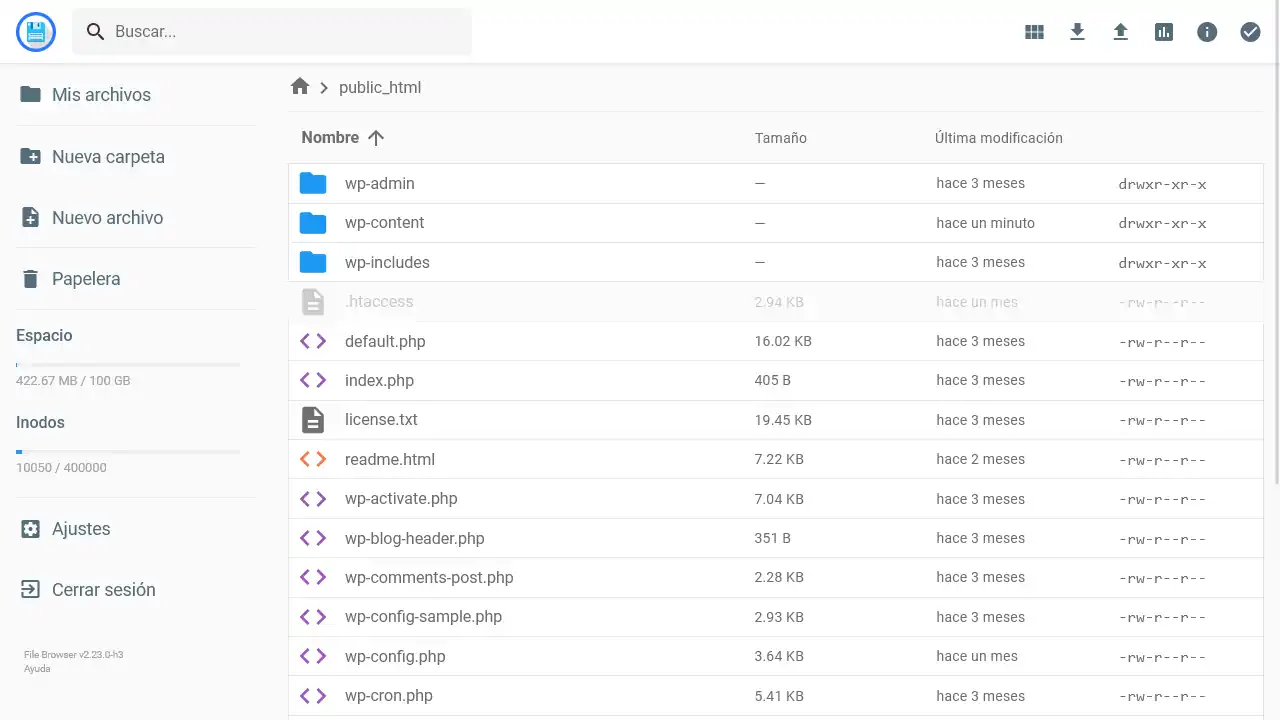Click the download icon in header
This screenshot has height=720, width=1280.
pyautogui.click(x=1077, y=32)
